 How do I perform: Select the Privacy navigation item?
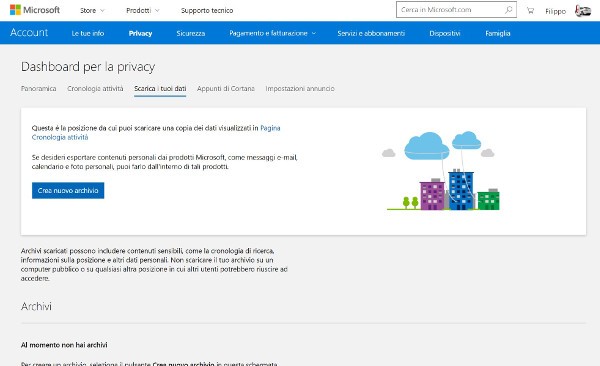(x=140, y=33)
